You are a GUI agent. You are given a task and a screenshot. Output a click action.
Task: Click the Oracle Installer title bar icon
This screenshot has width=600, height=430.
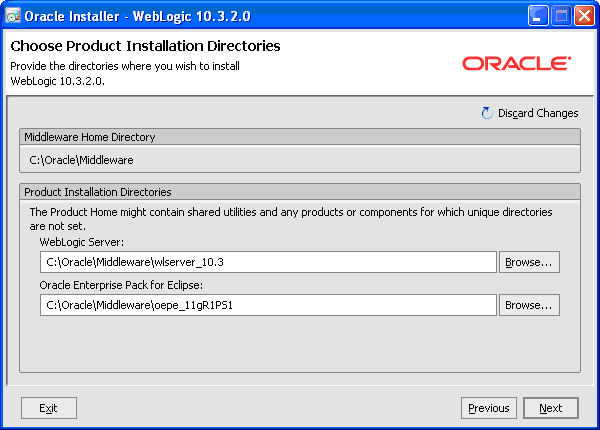[13, 16]
